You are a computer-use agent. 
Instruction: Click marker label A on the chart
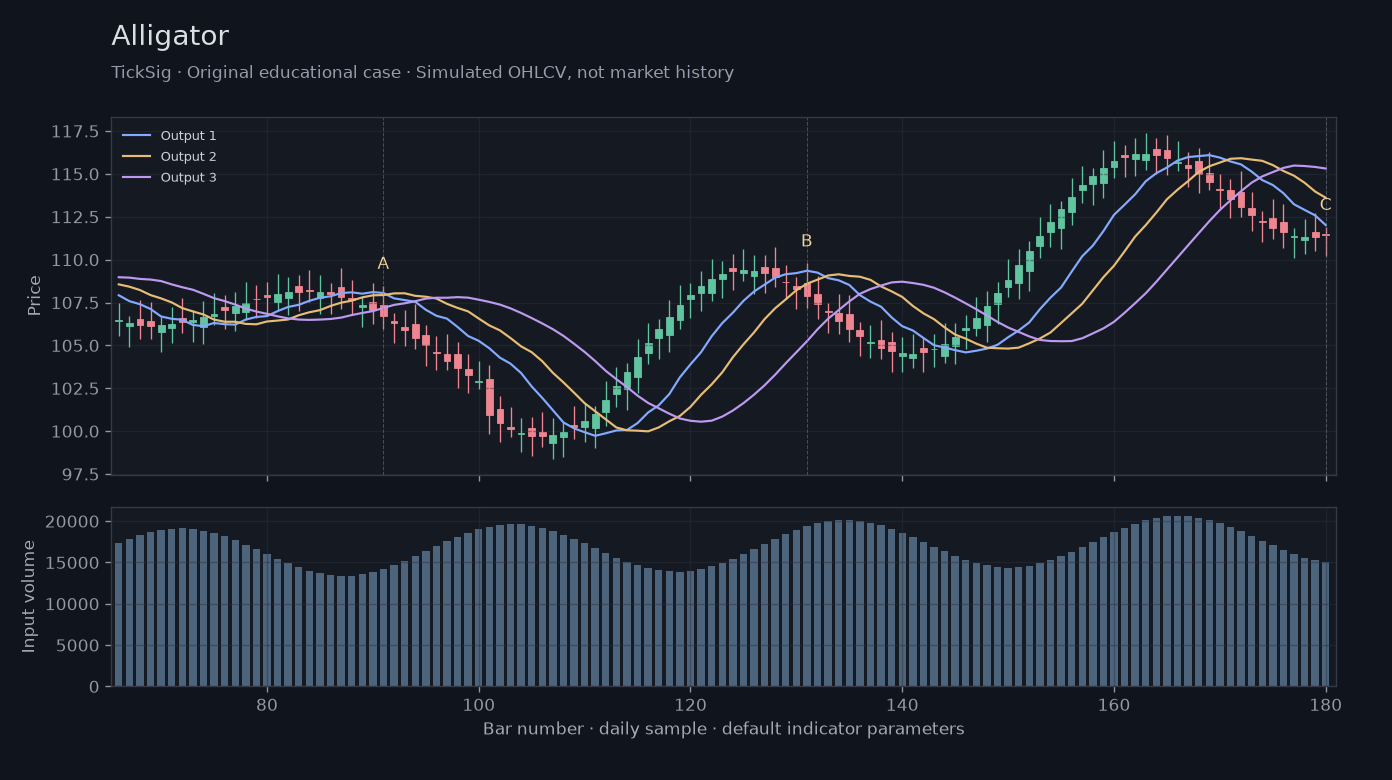click(x=383, y=264)
